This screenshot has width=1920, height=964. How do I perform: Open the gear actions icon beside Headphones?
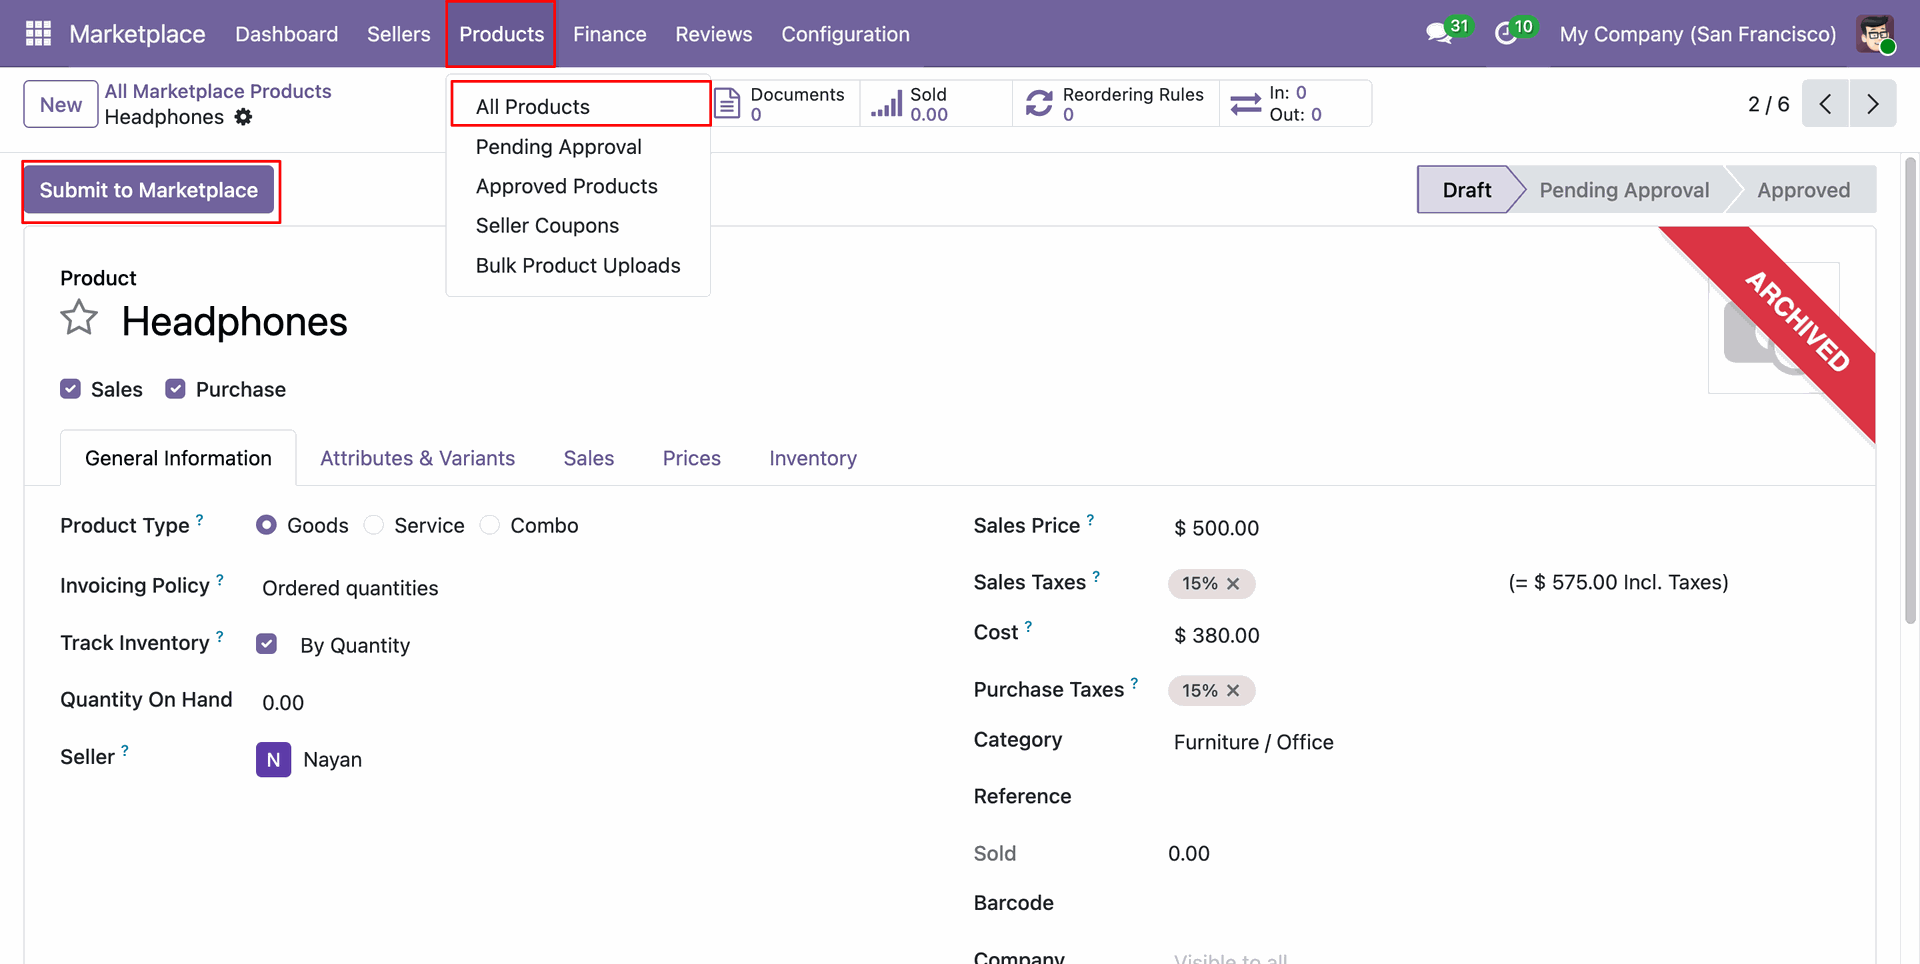pyautogui.click(x=243, y=117)
